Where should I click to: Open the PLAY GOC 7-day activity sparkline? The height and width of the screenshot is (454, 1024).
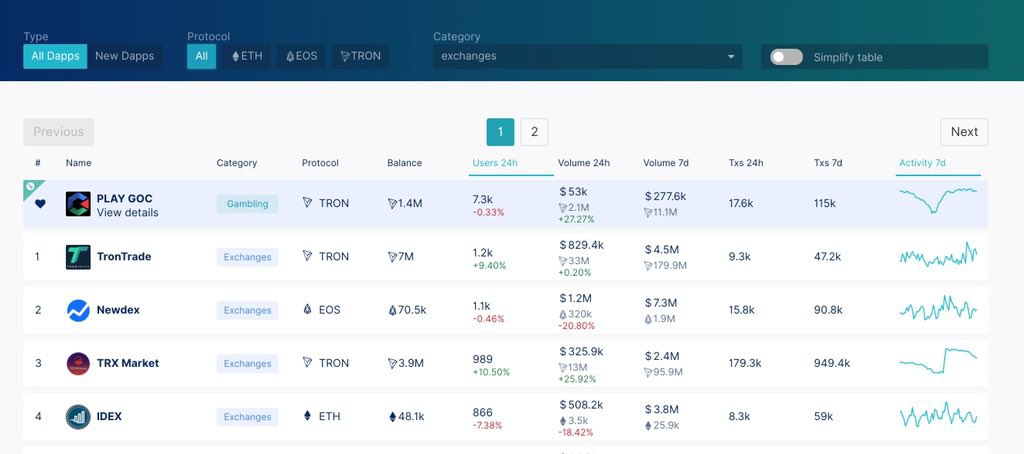point(938,200)
